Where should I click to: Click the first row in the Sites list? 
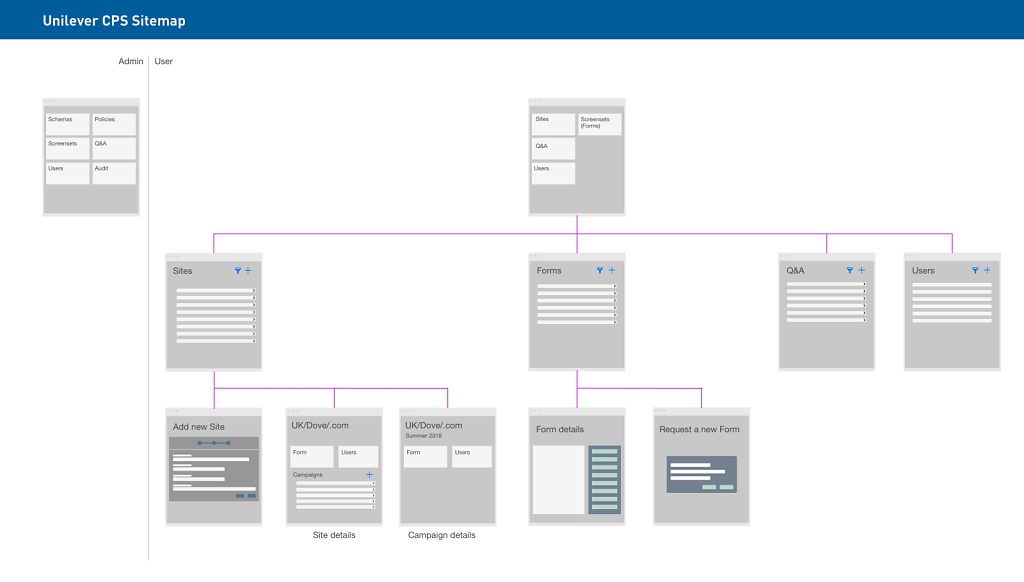click(216, 291)
